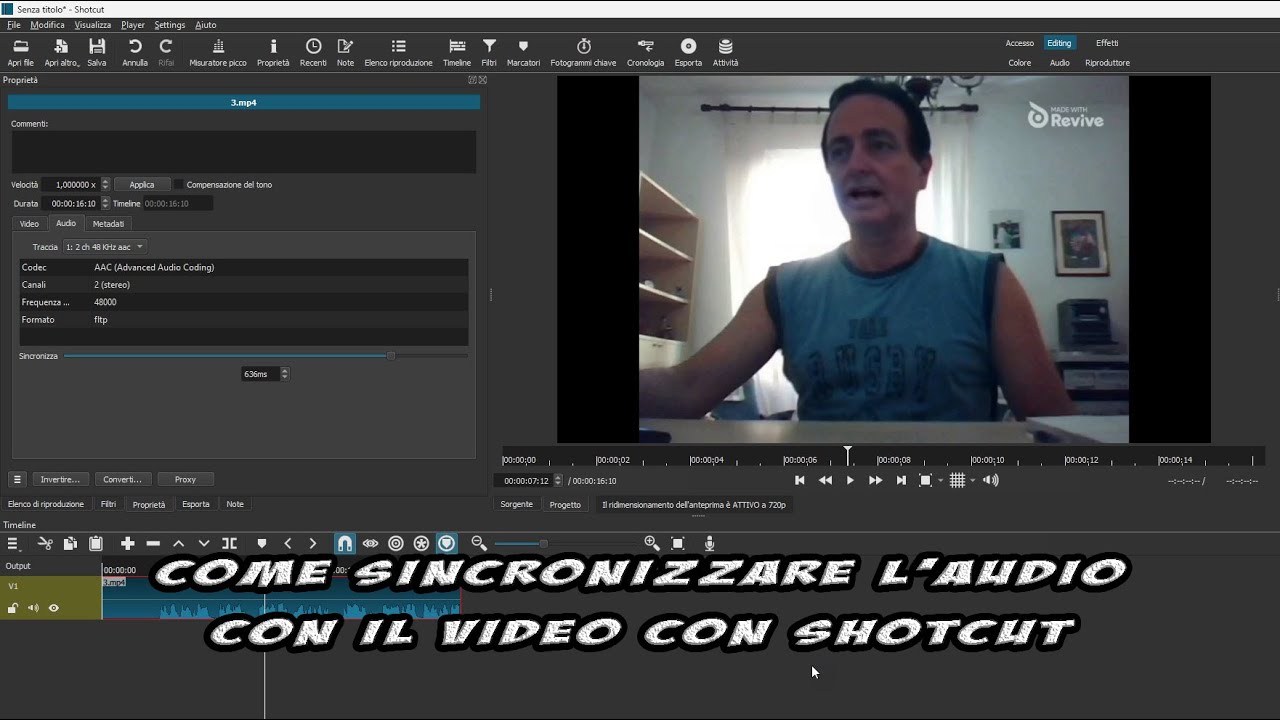Image resolution: width=1280 pixels, height=720 pixels.
Task: Open the player volume control
Action: tap(990, 480)
